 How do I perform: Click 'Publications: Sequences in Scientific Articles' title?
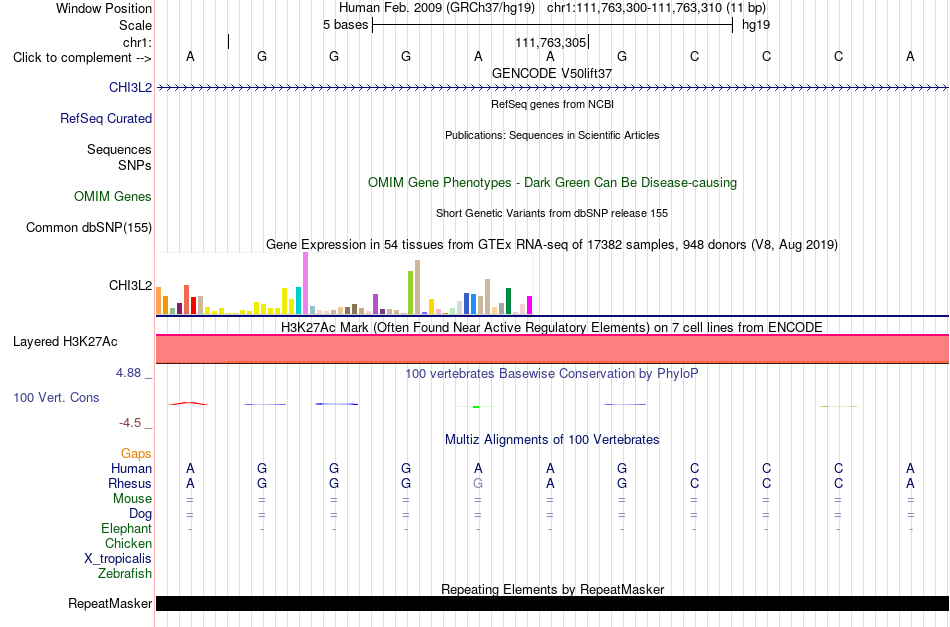point(552,135)
